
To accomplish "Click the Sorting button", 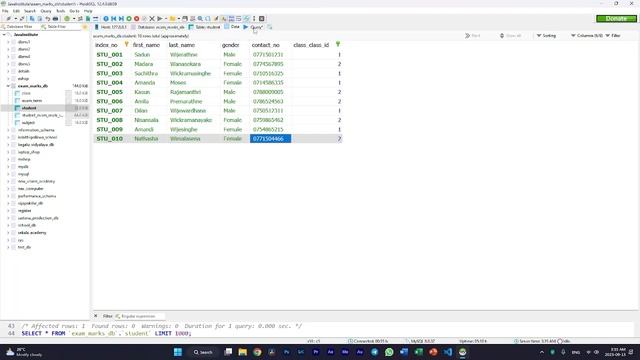I will pos(546,36).
